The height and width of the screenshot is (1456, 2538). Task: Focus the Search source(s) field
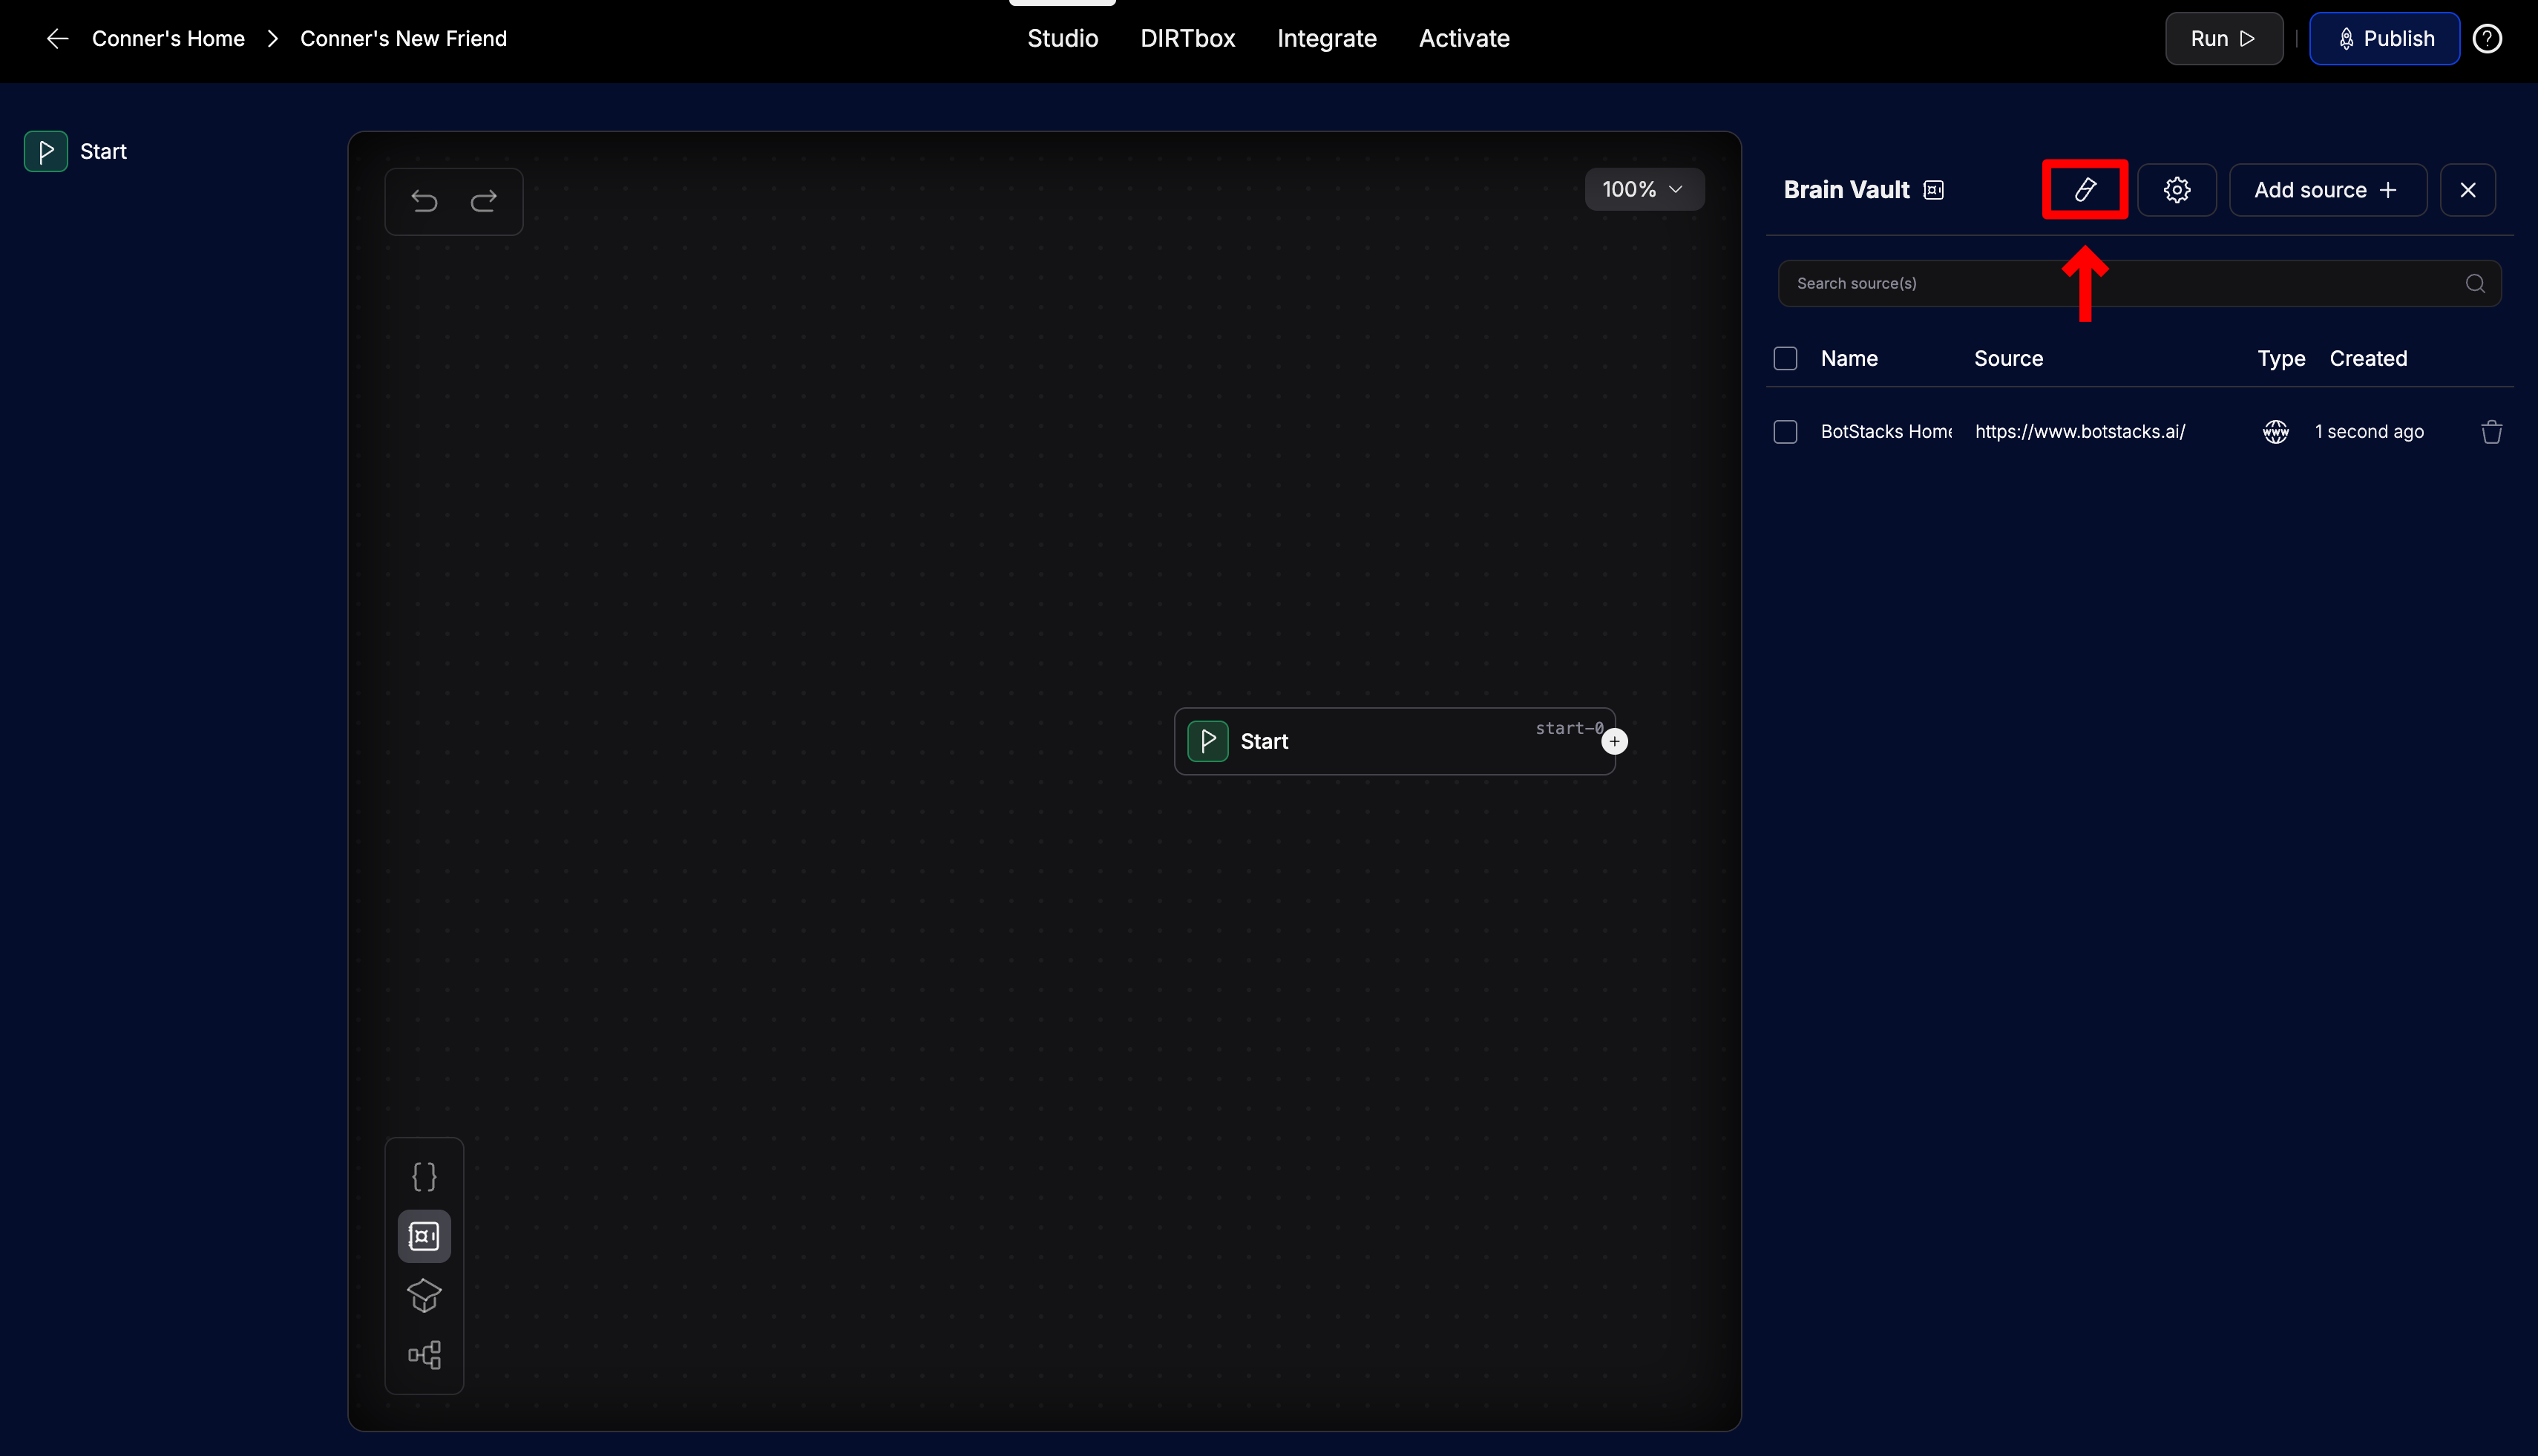click(2120, 283)
